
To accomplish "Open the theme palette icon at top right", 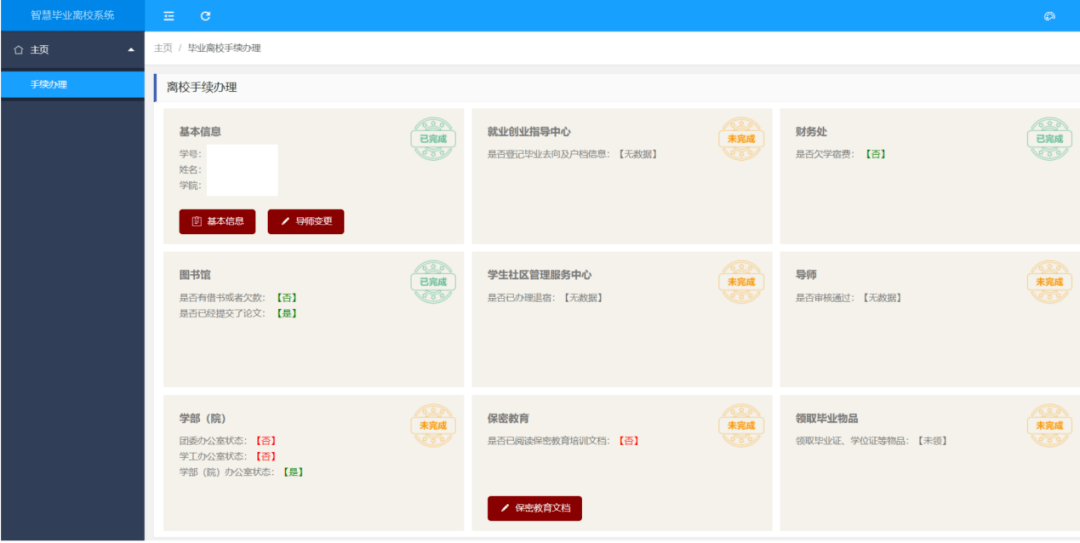I will coord(1050,16).
